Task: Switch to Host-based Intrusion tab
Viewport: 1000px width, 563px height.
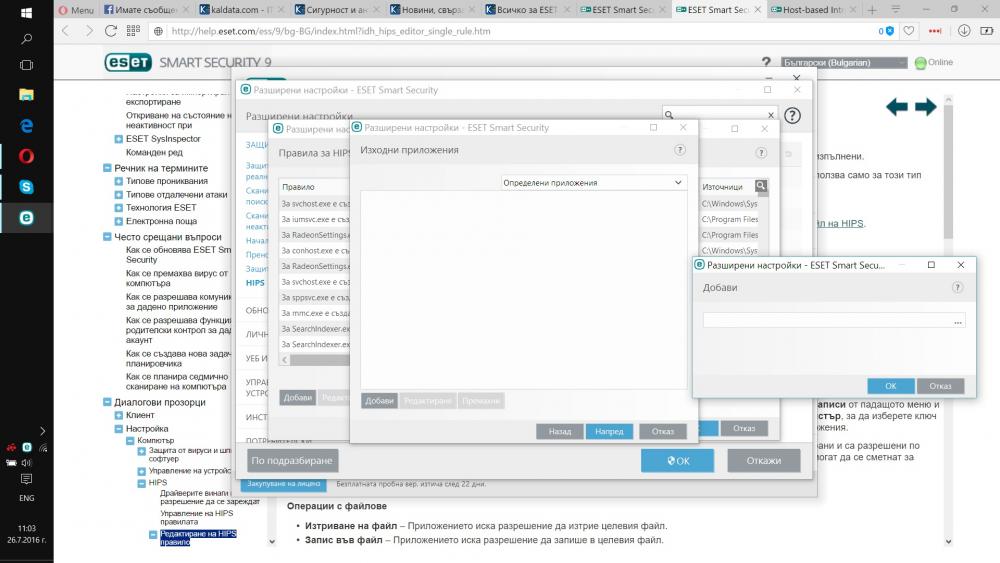Action: point(813,10)
